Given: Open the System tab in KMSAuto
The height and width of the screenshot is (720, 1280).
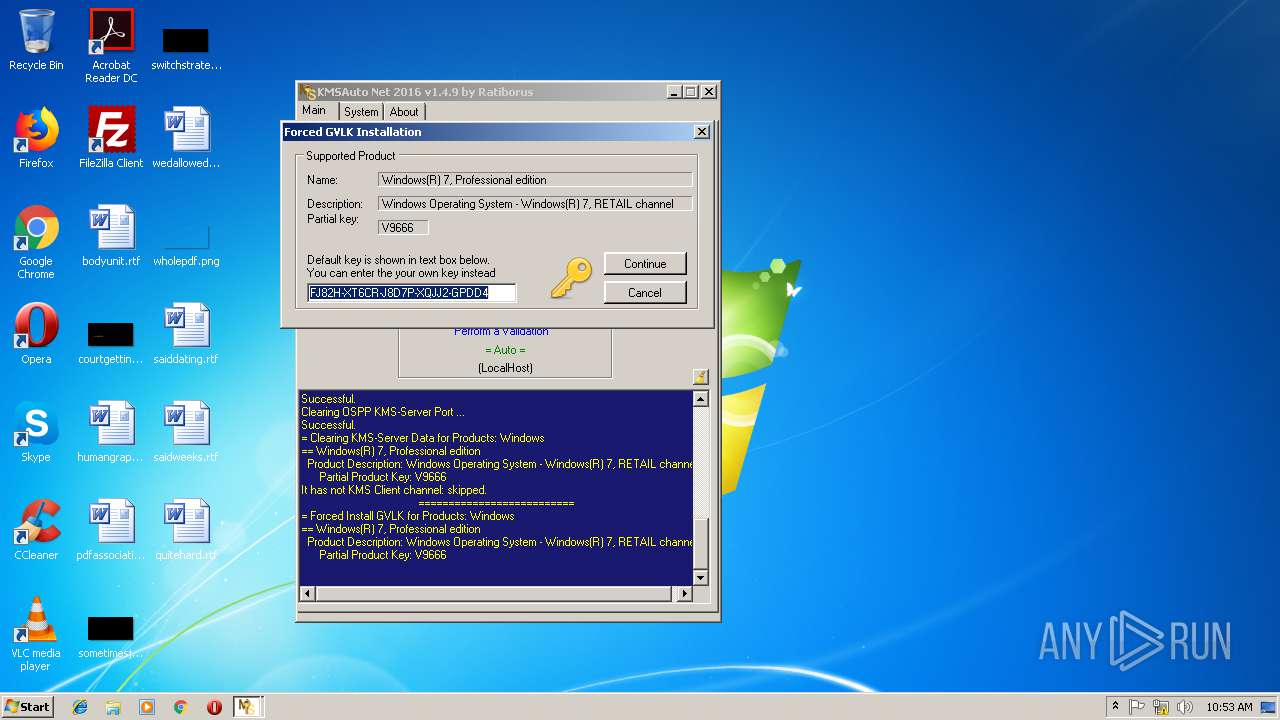Looking at the screenshot, I should [x=361, y=112].
